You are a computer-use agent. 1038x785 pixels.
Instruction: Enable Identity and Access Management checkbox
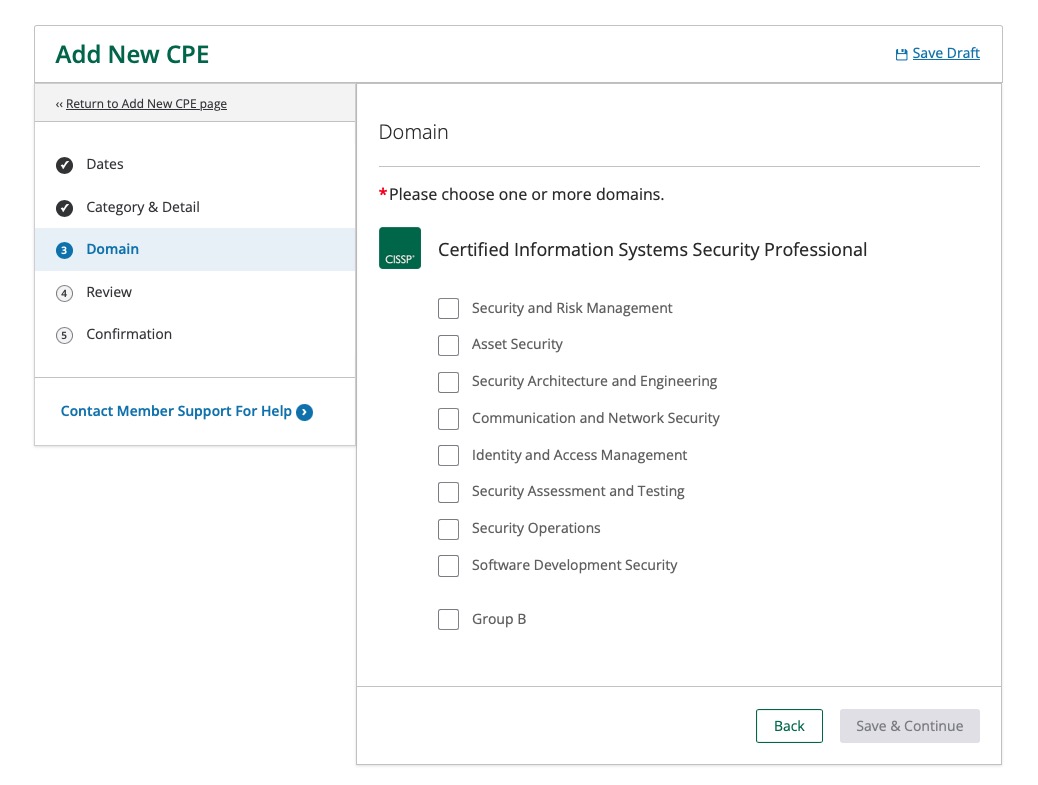pyautogui.click(x=448, y=455)
